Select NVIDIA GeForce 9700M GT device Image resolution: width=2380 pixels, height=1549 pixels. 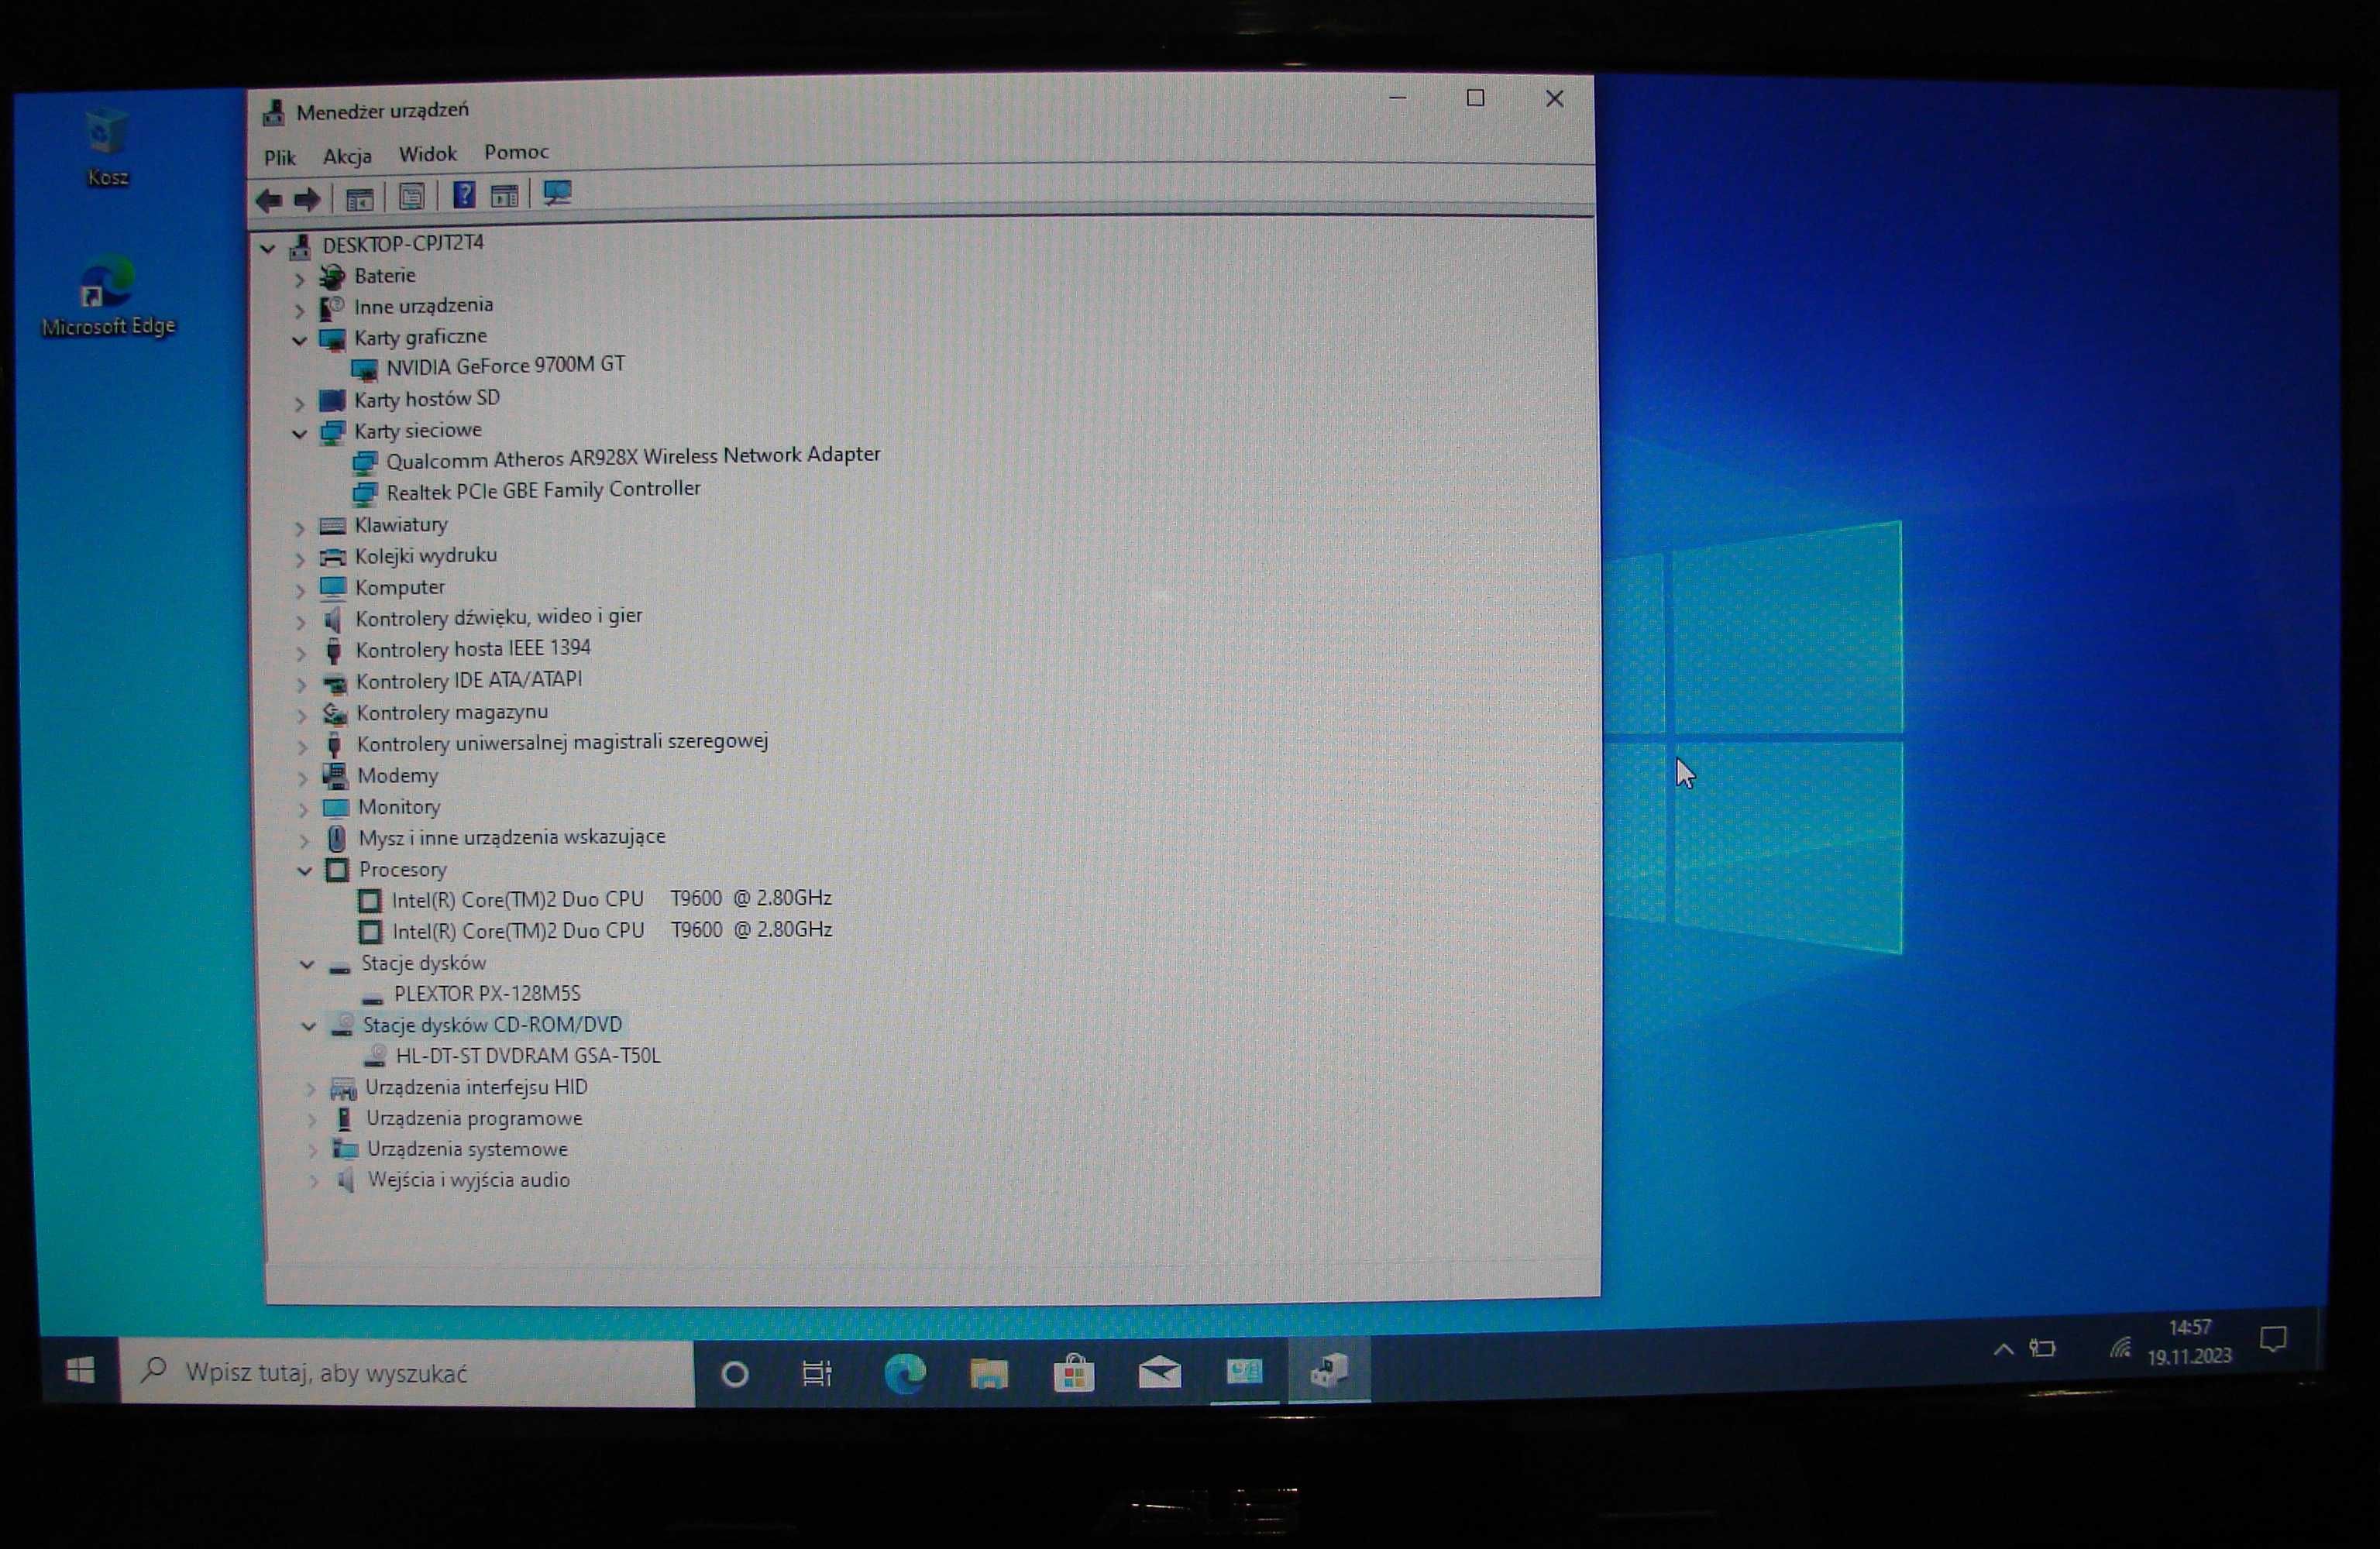[505, 366]
